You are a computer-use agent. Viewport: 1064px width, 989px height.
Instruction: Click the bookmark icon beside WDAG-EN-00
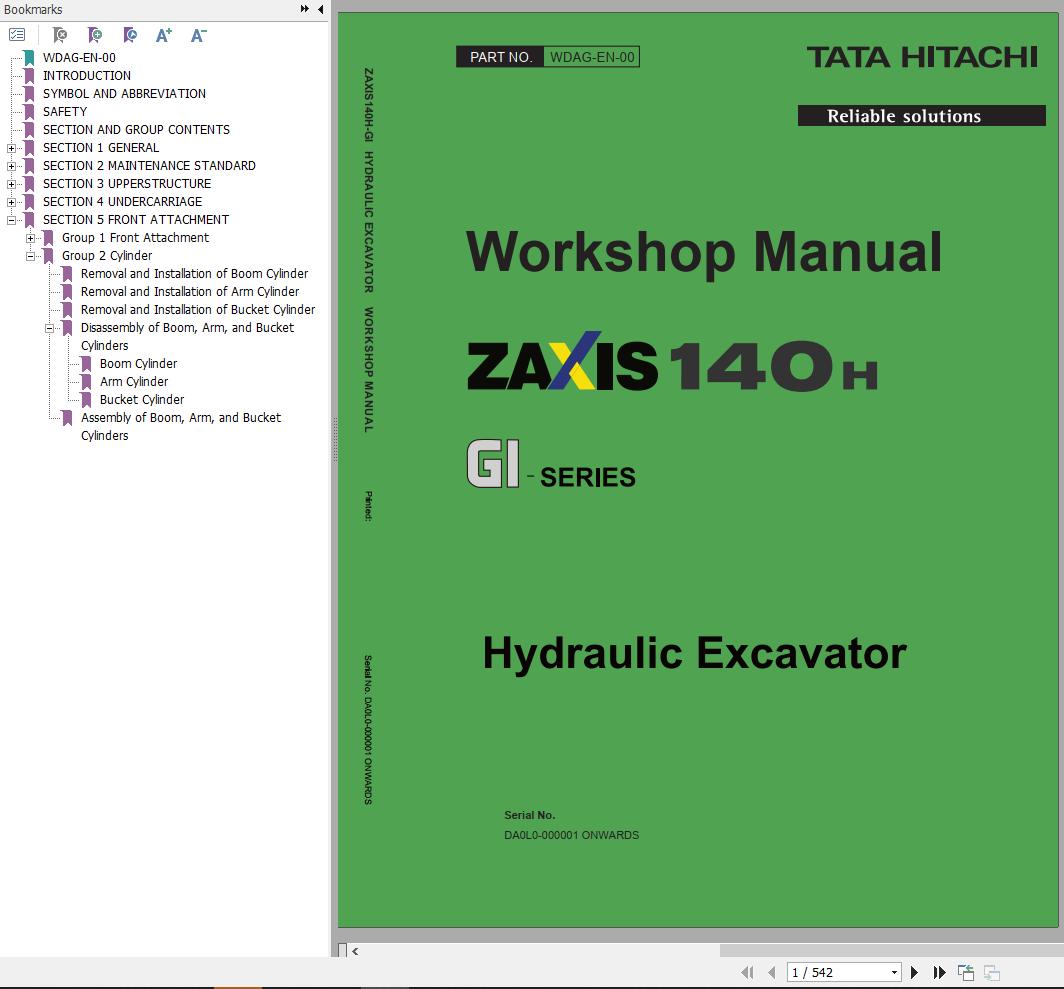click(x=29, y=58)
